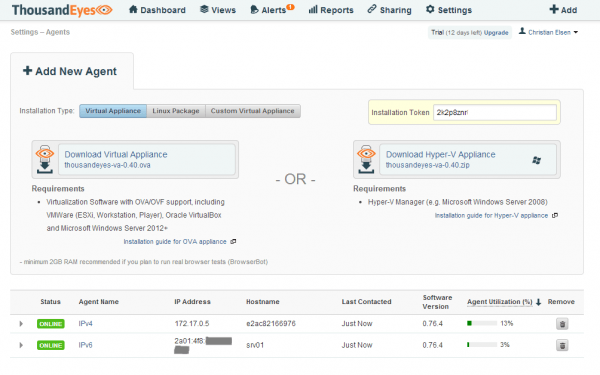Image resolution: width=600 pixels, height=375 pixels.
Task: Remove the IPv6 agent with trash icon
Action: tap(562, 346)
